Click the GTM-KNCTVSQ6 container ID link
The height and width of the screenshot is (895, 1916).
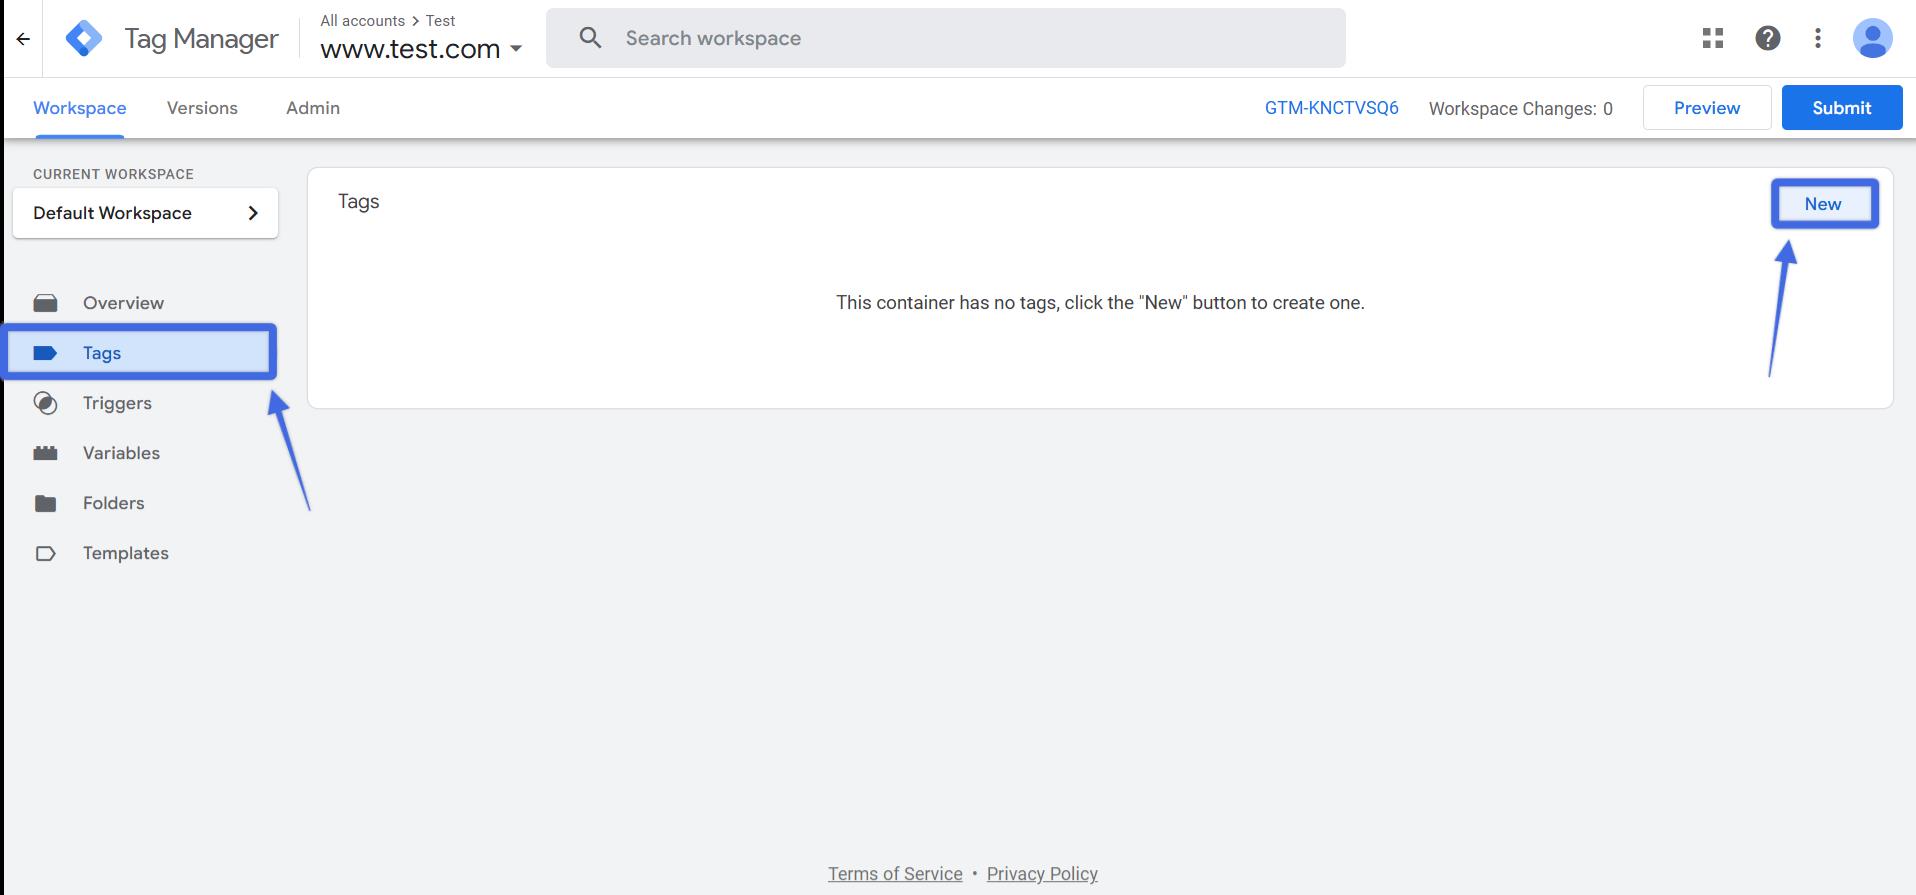pyautogui.click(x=1332, y=108)
